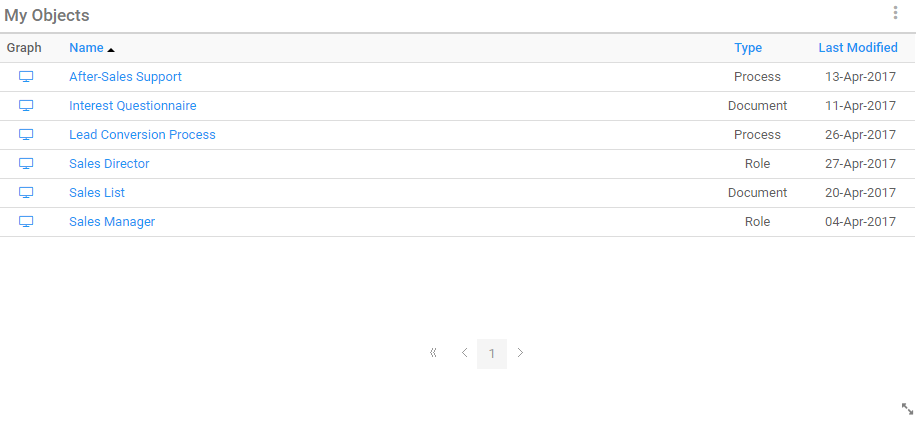916x429 pixels.
Task: Click the Graph column header
Action: 24,48
